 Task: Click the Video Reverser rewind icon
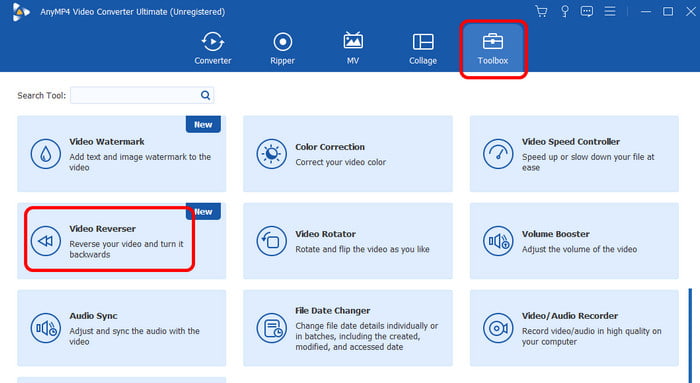tap(46, 241)
